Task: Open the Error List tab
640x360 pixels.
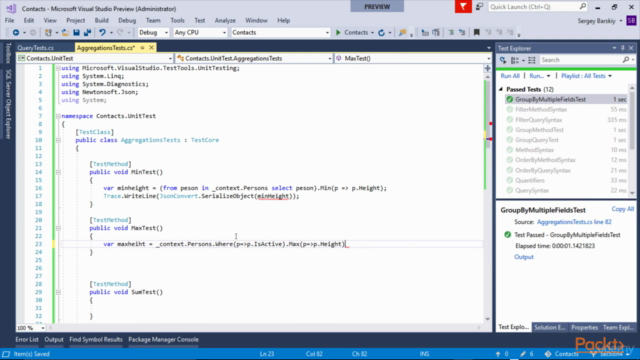Action: tap(27, 340)
